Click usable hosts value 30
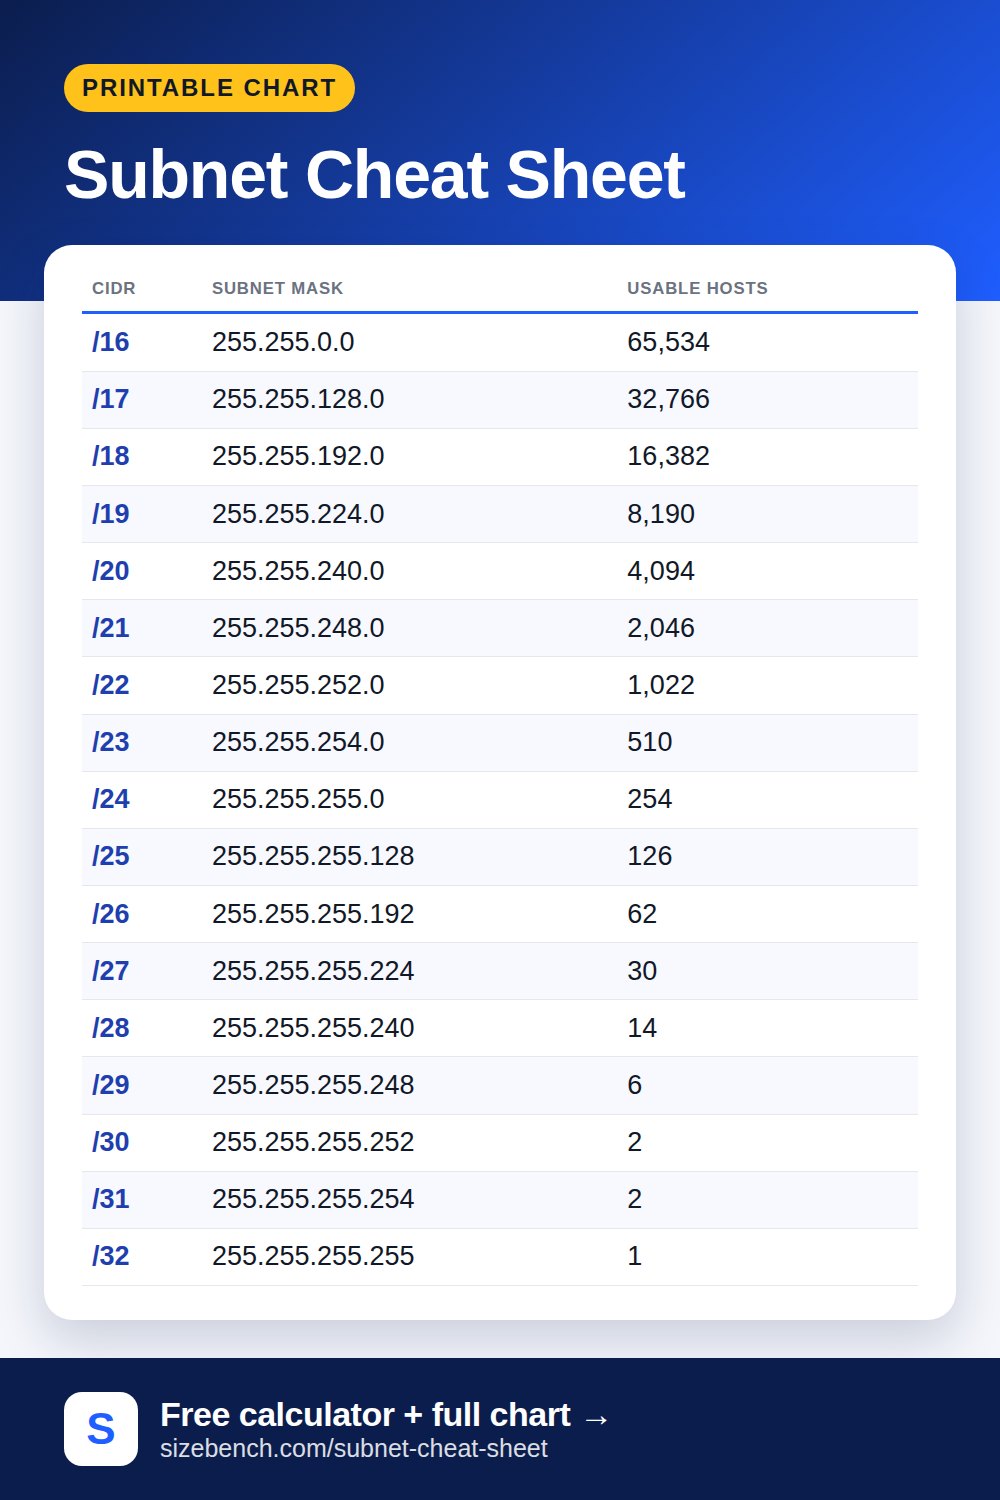This screenshot has height=1500, width=1000. point(642,971)
